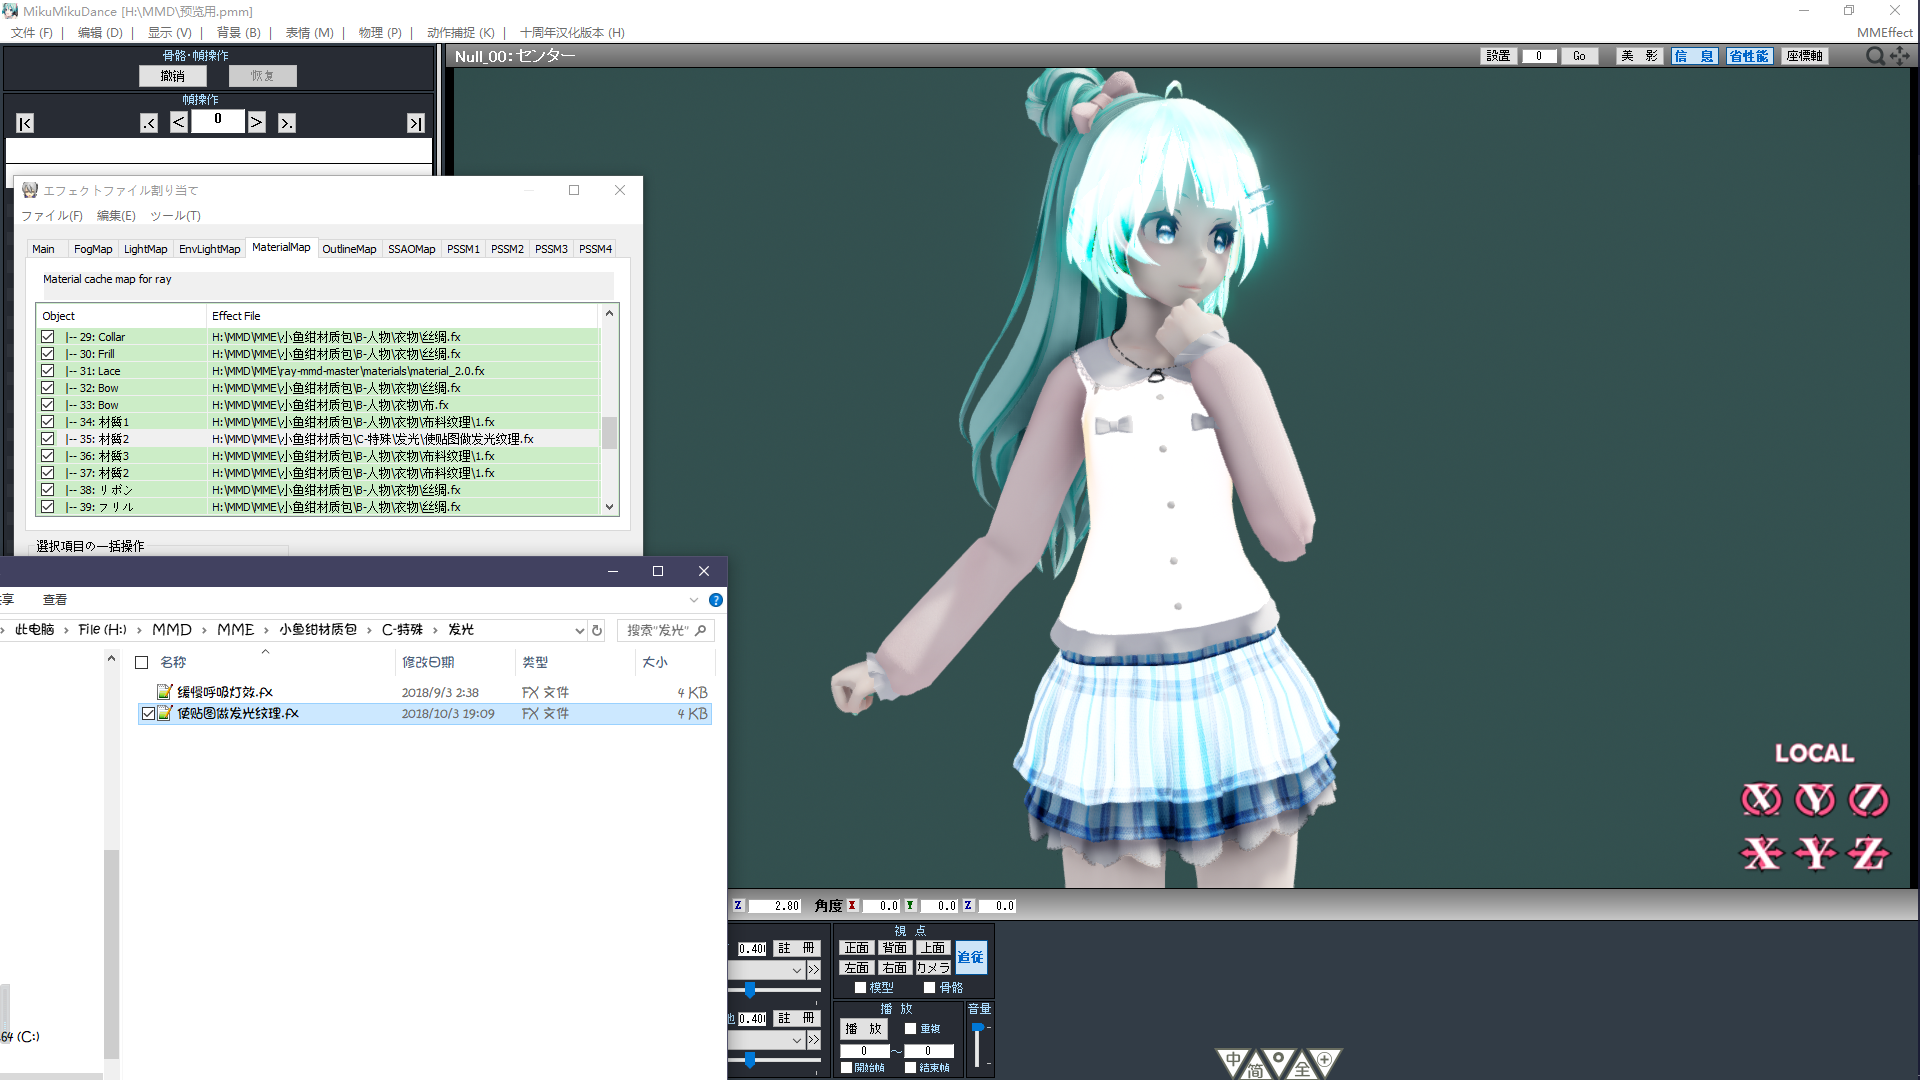
Task: Click the Explorer refresh icon
Action: [x=597, y=630]
